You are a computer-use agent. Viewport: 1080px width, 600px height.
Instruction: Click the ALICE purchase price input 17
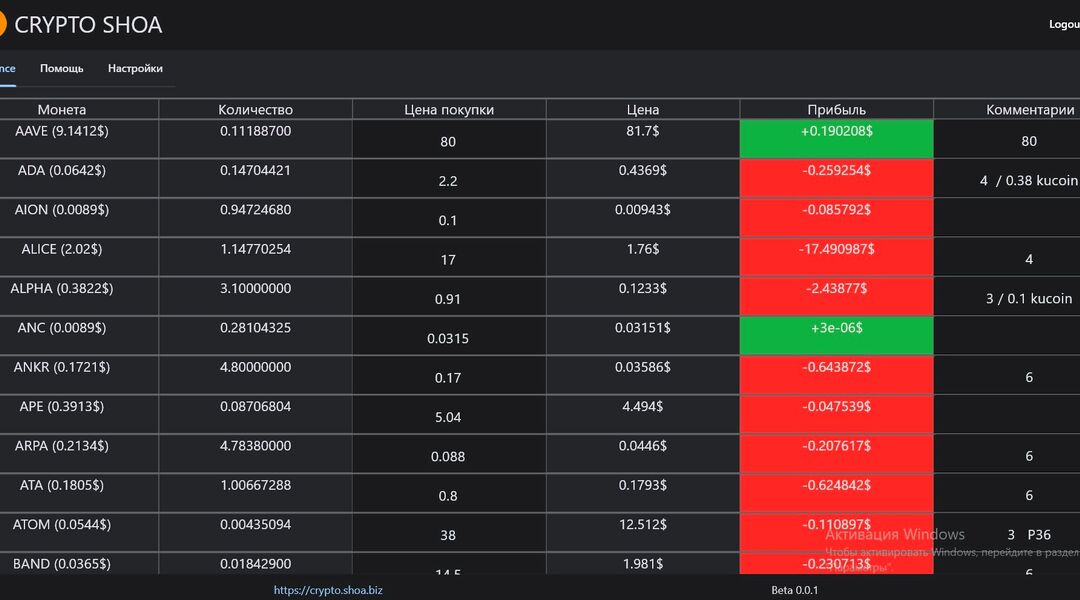point(448,259)
